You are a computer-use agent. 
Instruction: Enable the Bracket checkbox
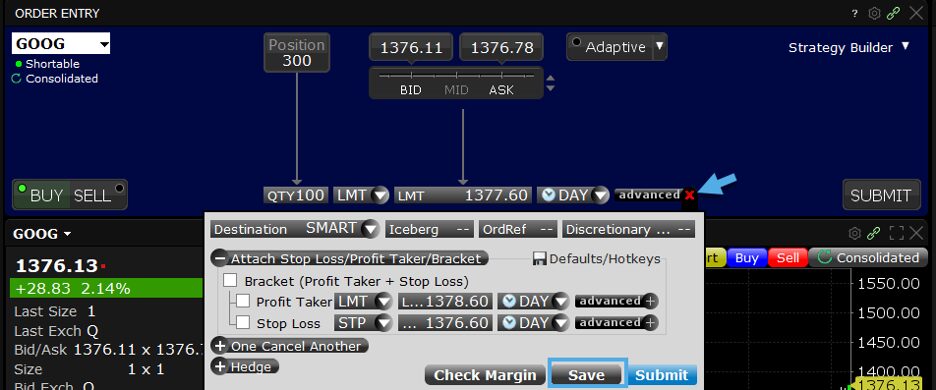click(x=230, y=280)
